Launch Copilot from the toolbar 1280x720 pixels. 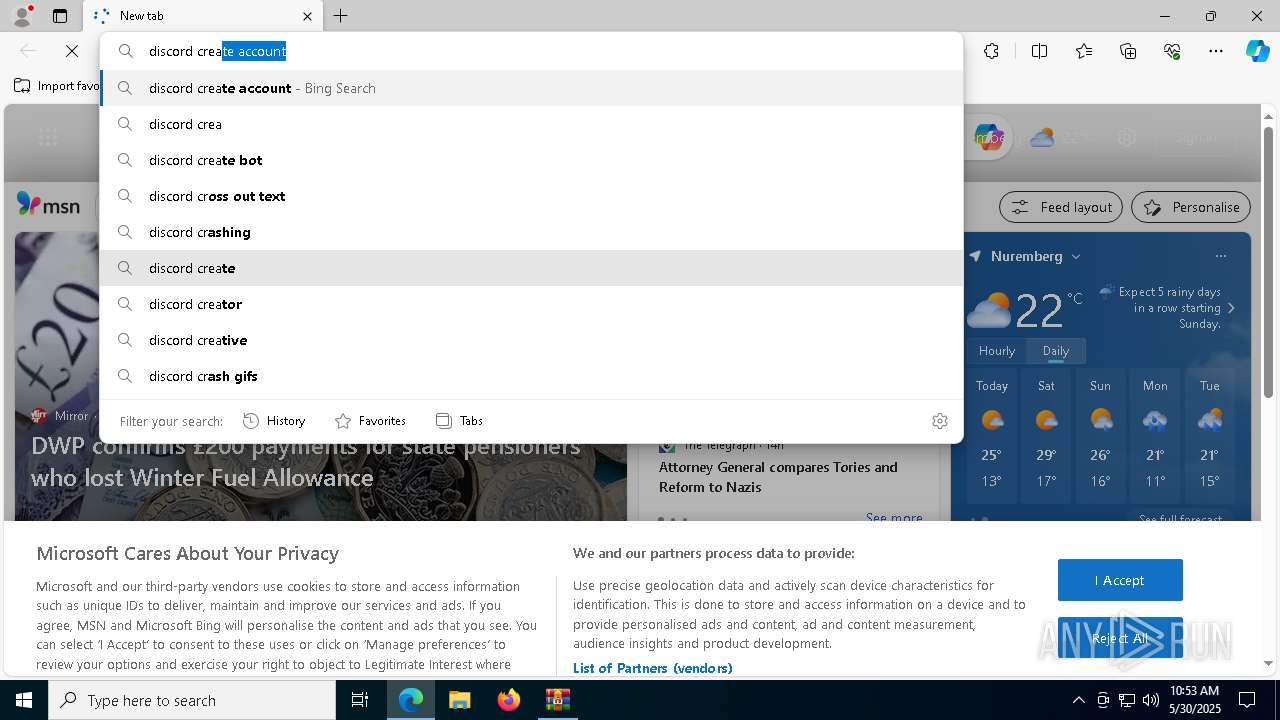(1257, 51)
